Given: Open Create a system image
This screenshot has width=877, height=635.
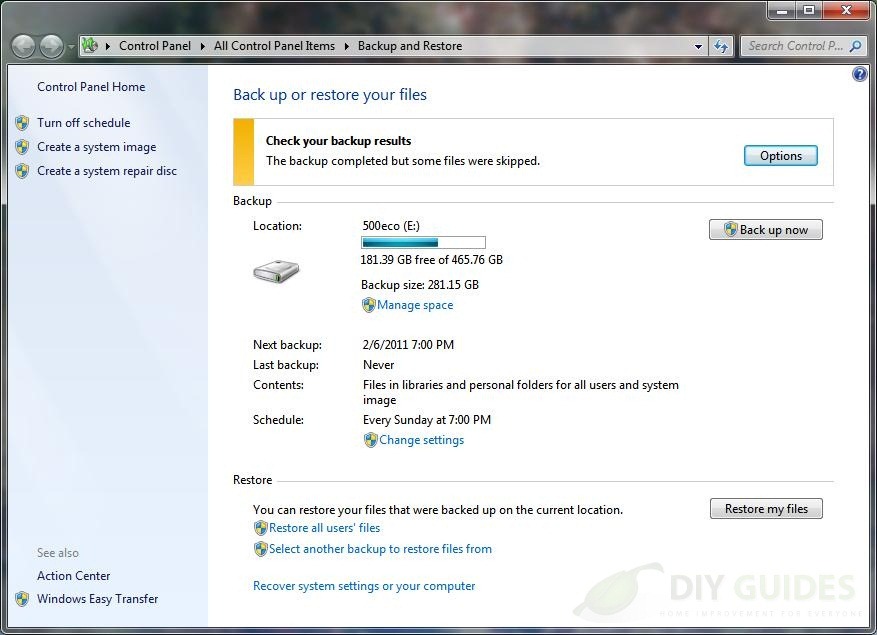Looking at the screenshot, I should click(x=96, y=147).
